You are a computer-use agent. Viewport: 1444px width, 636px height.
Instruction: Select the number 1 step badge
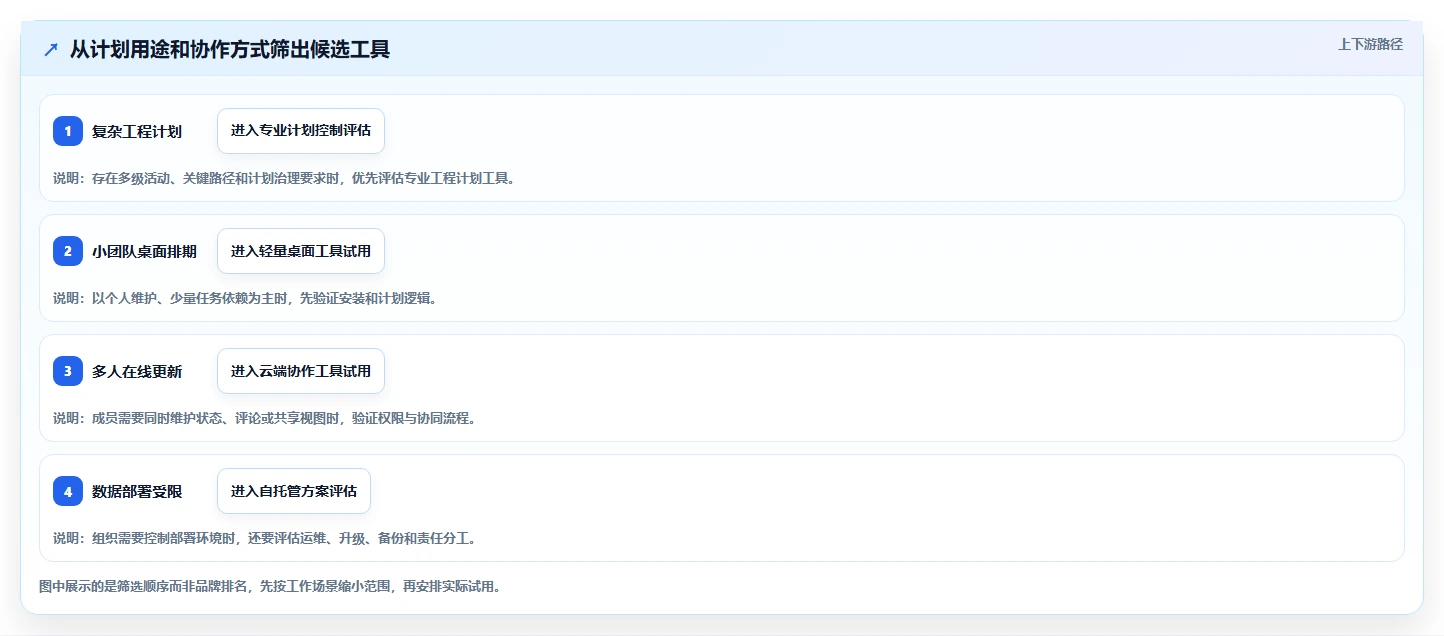tap(68, 131)
